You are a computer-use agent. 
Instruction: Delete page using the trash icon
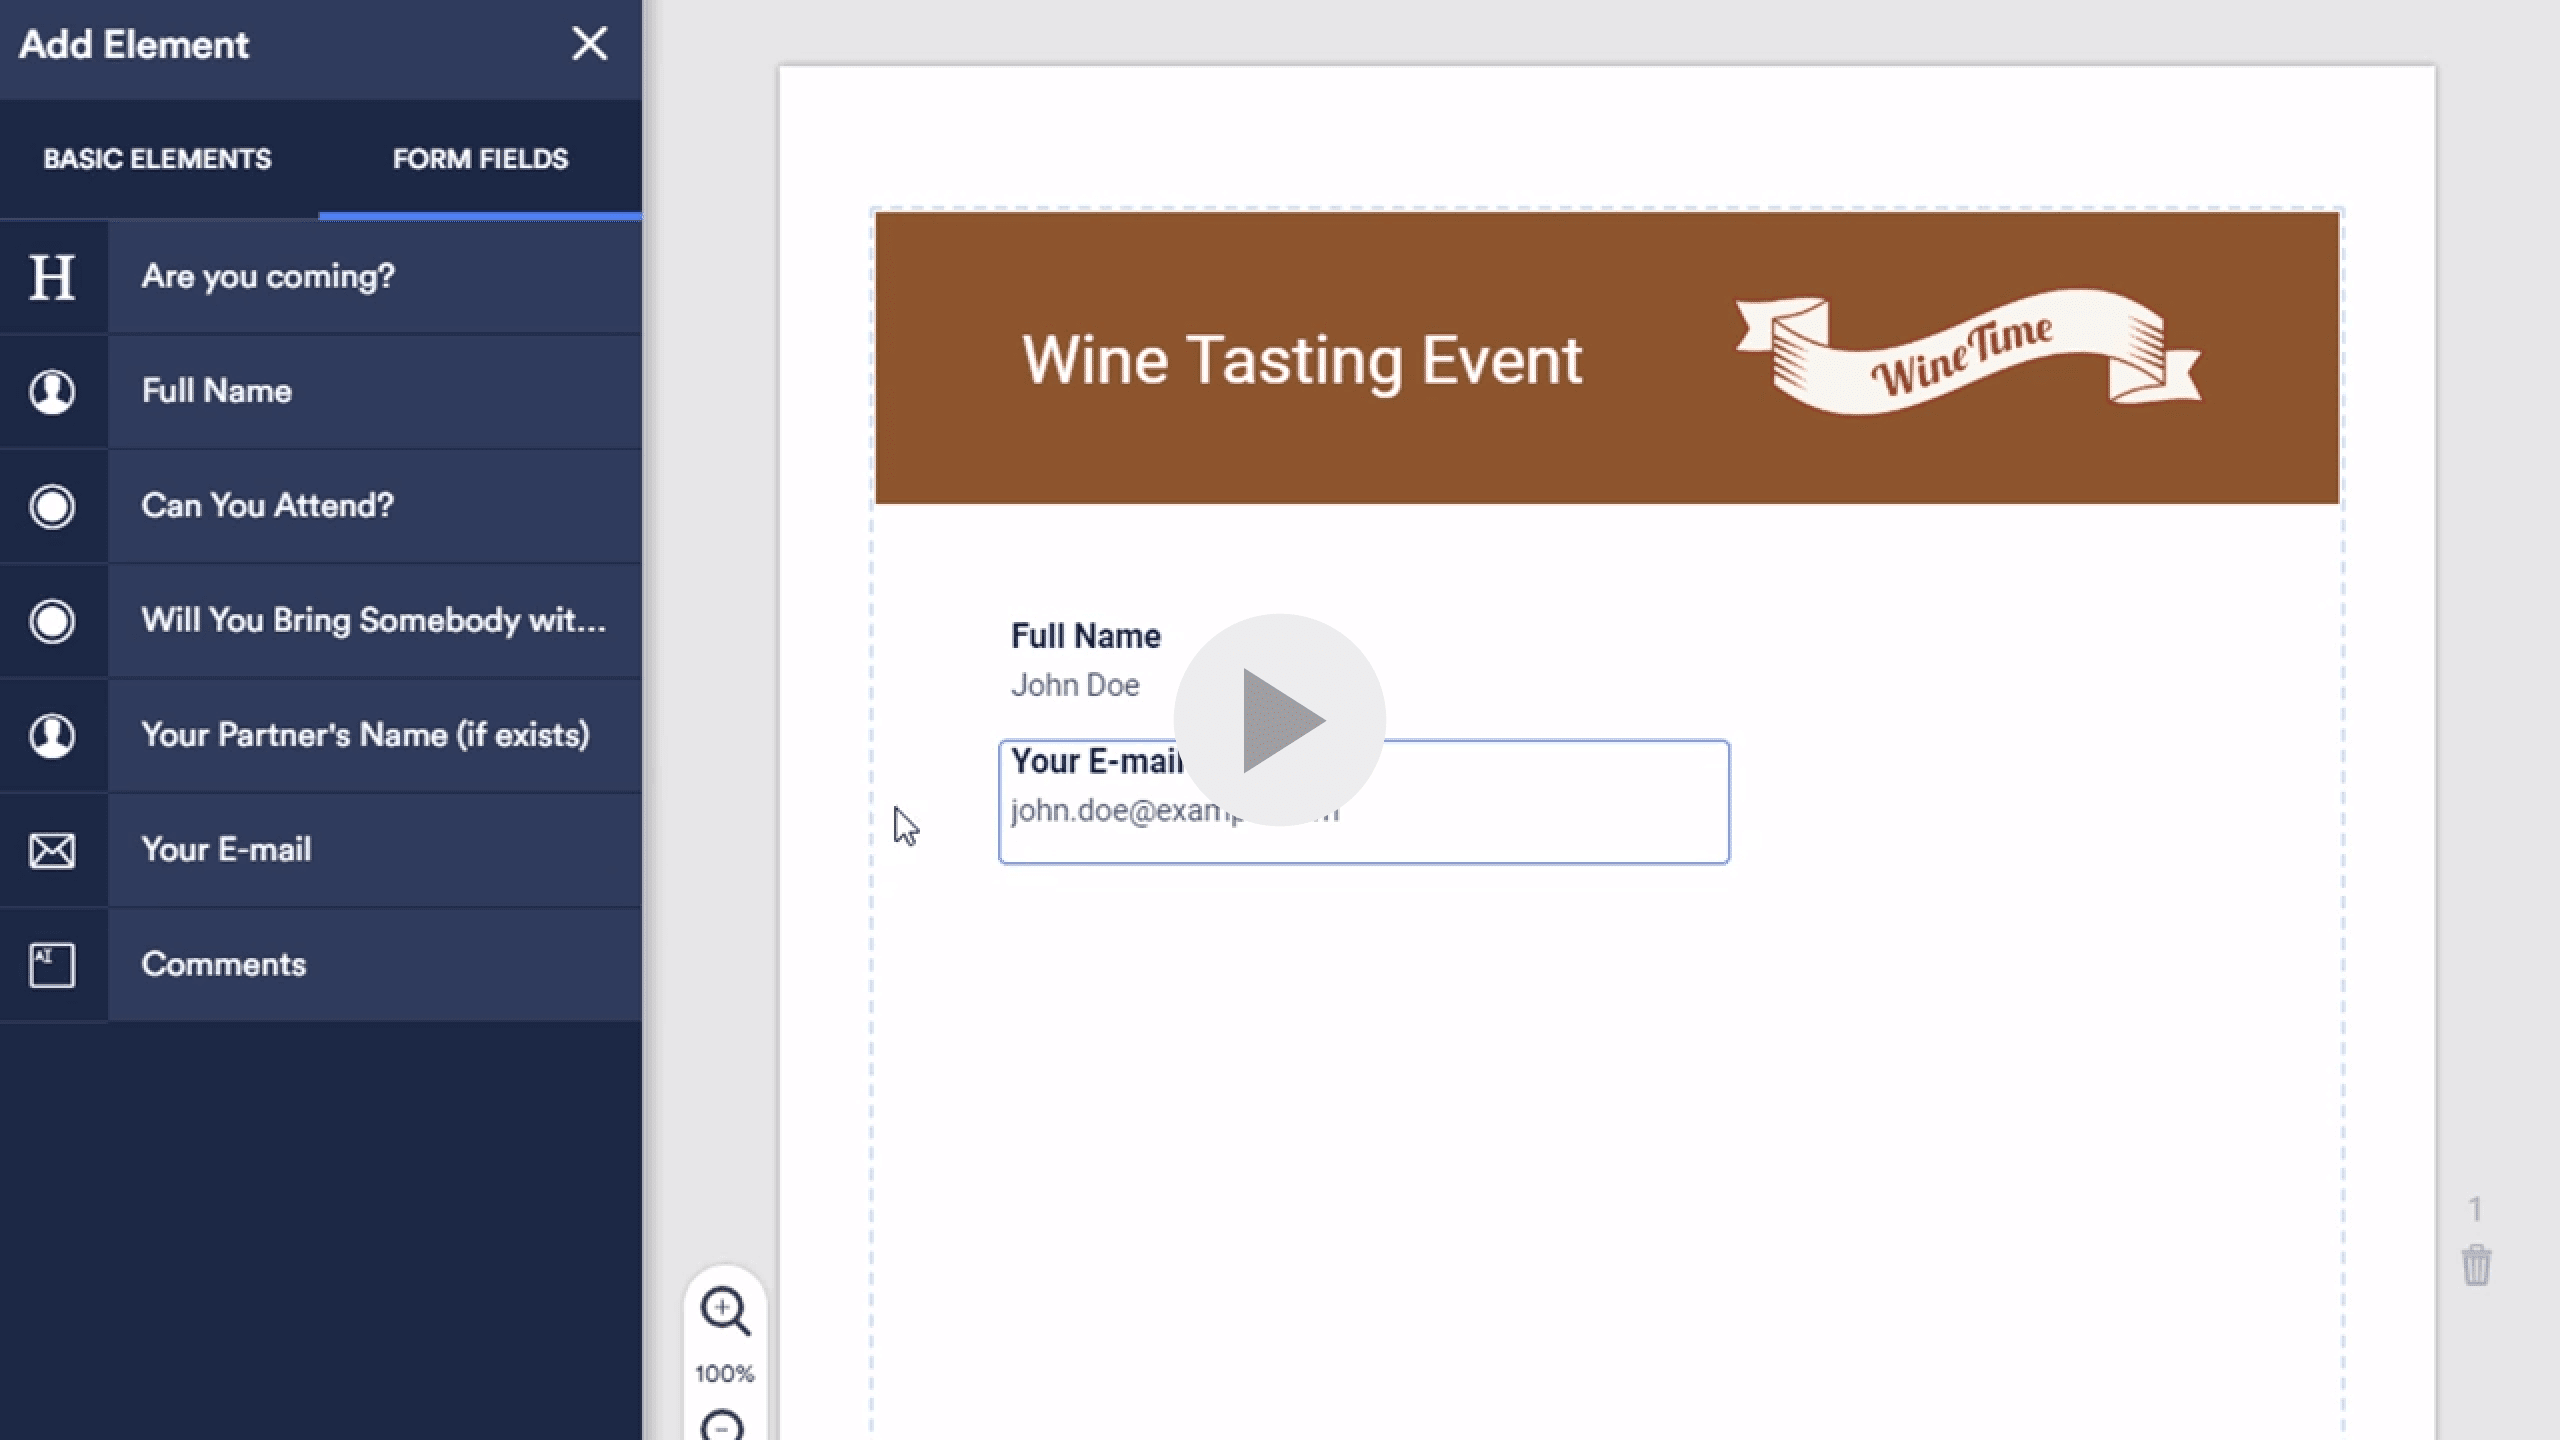tap(2476, 1265)
